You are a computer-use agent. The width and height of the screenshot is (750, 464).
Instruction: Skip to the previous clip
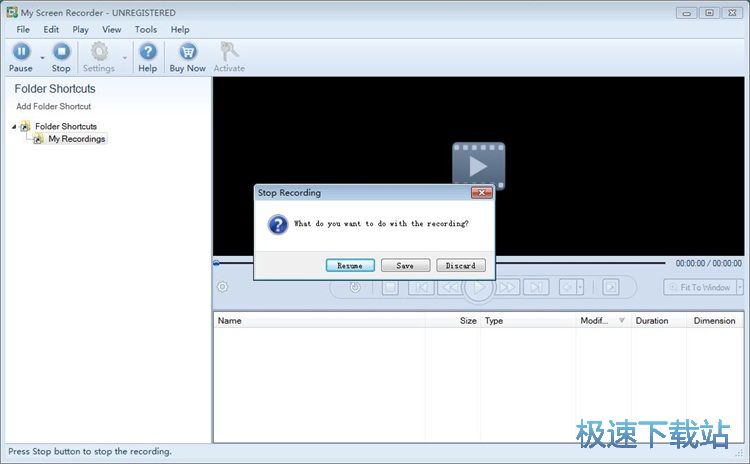point(421,287)
